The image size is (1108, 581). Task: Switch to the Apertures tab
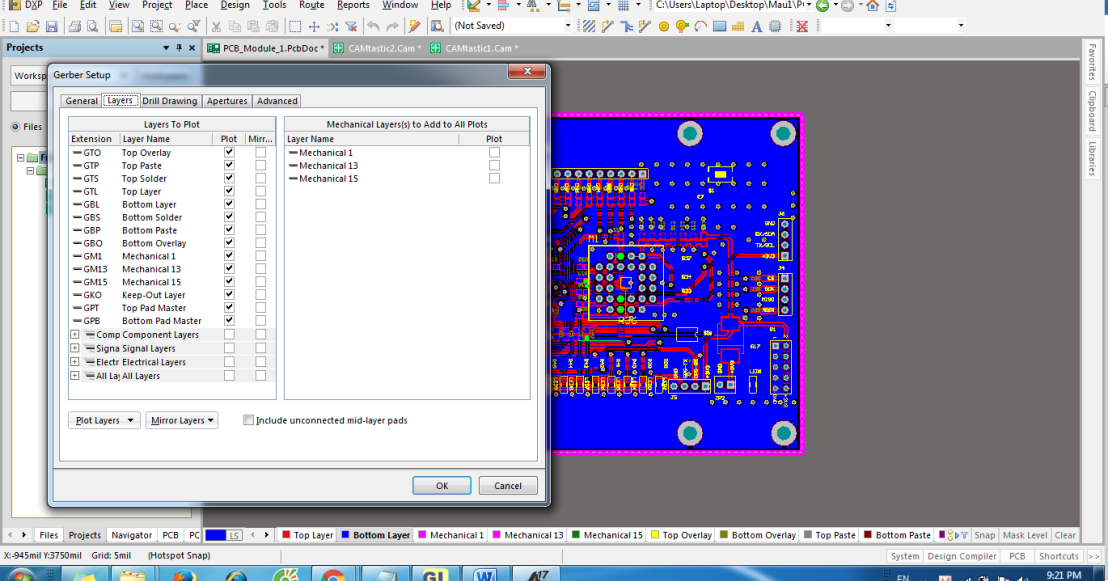click(x=227, y=101)
